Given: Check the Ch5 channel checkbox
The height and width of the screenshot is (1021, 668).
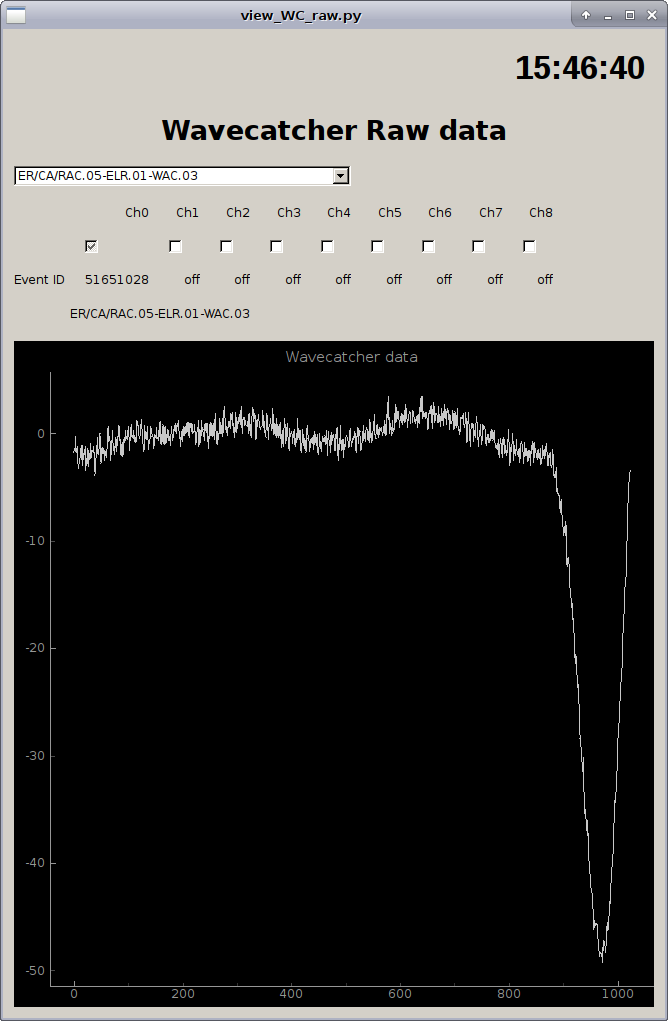Looking at the screenshot, I should coord(377,246).
